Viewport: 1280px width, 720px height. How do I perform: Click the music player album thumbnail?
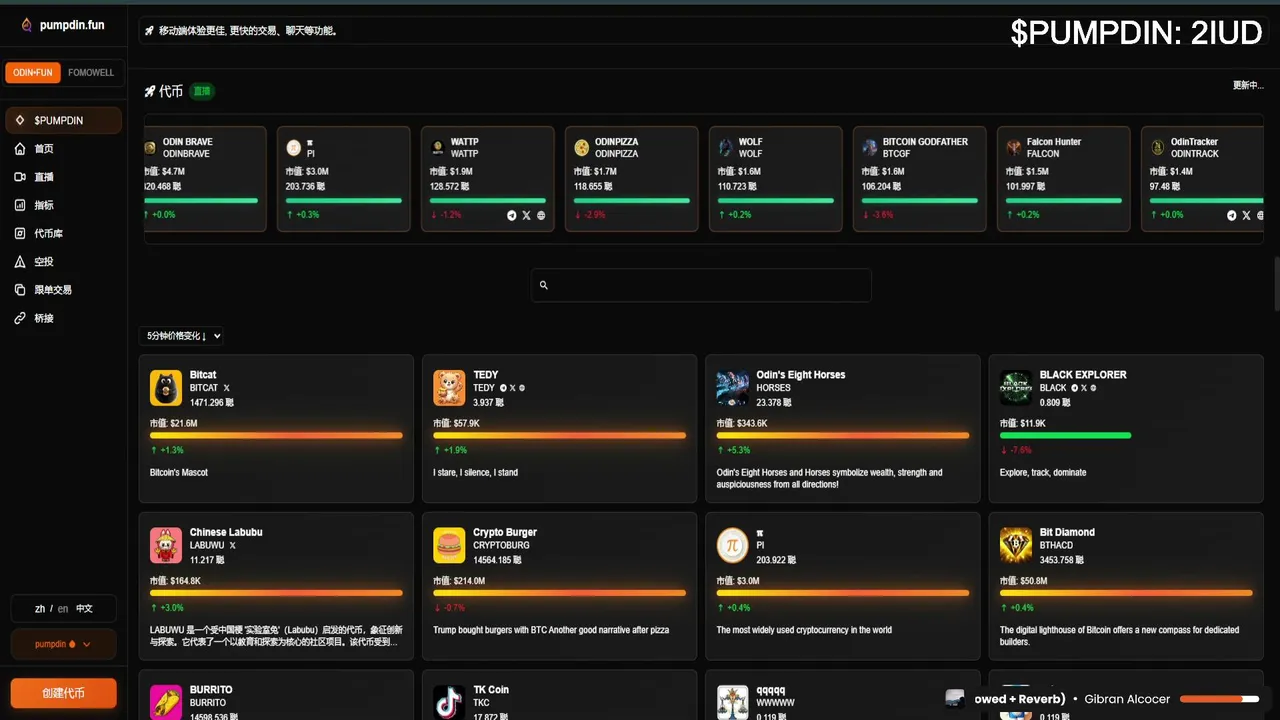(955, 698)
